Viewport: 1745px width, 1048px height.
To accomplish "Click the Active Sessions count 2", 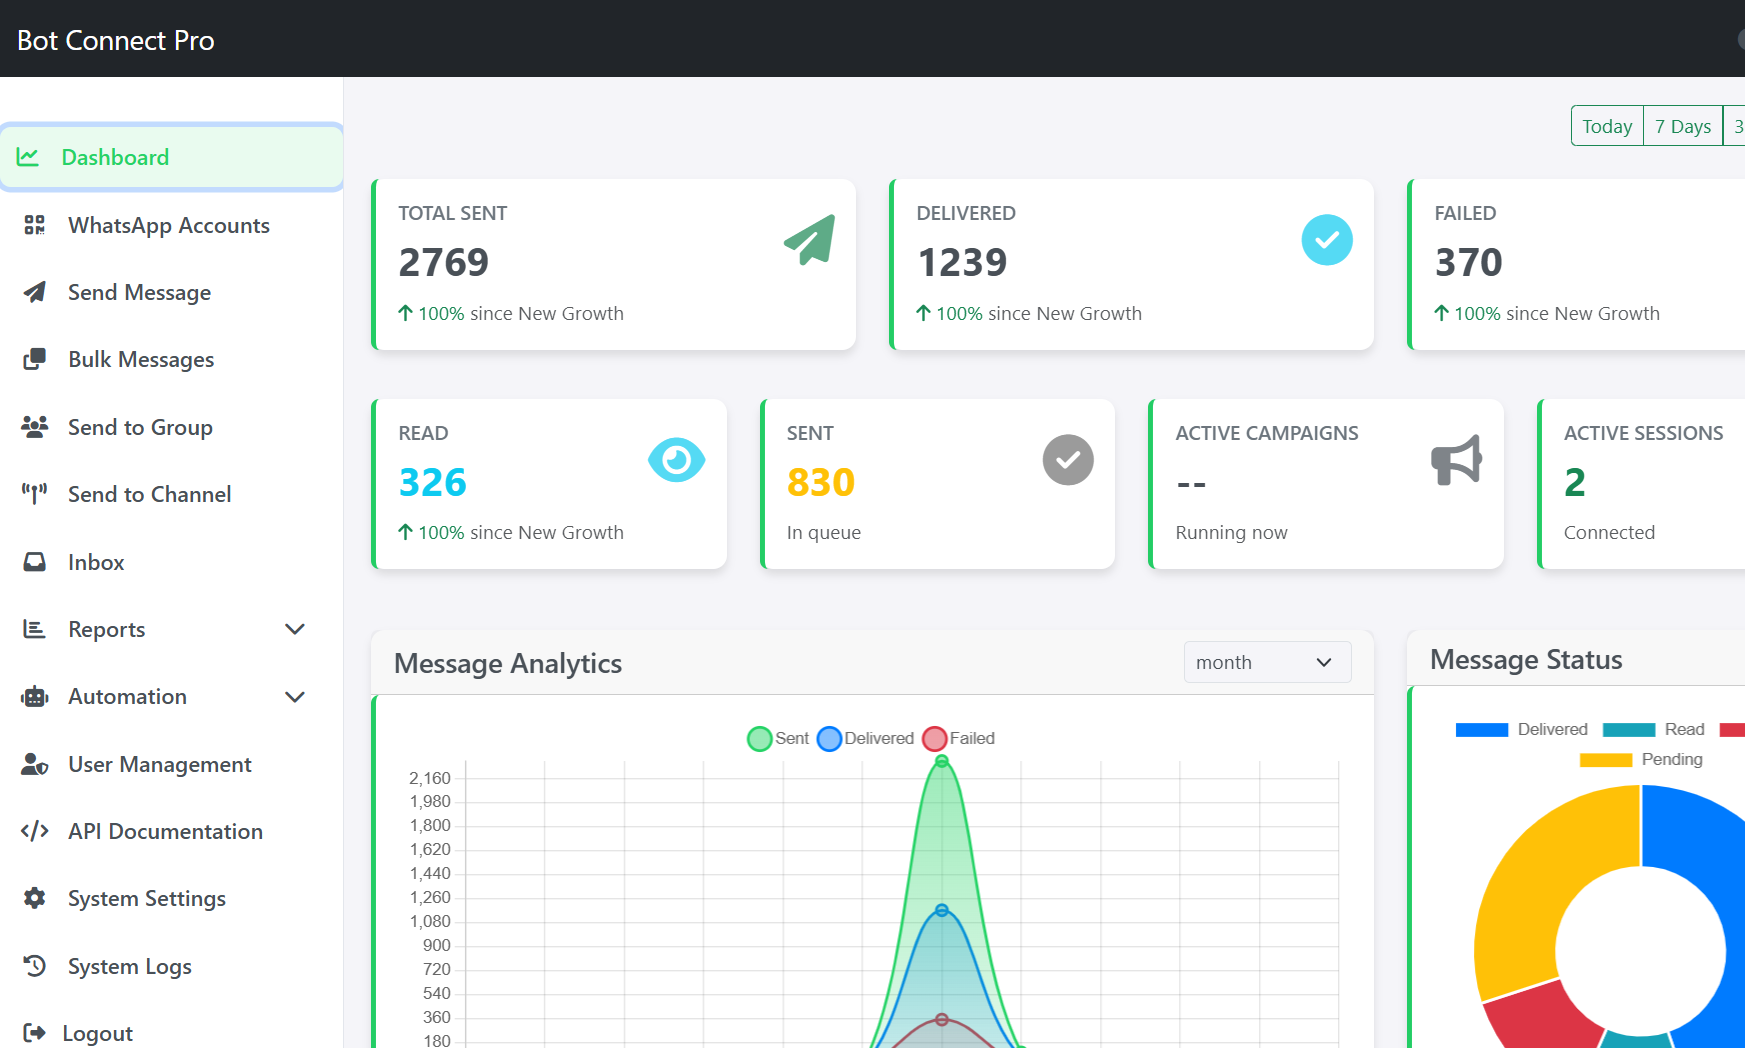I will tap(1575, 482).
